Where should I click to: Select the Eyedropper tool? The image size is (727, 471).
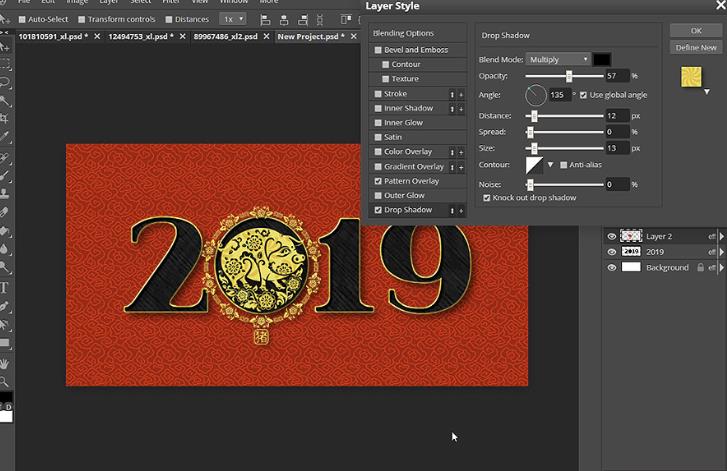click(x=4, y=136)
